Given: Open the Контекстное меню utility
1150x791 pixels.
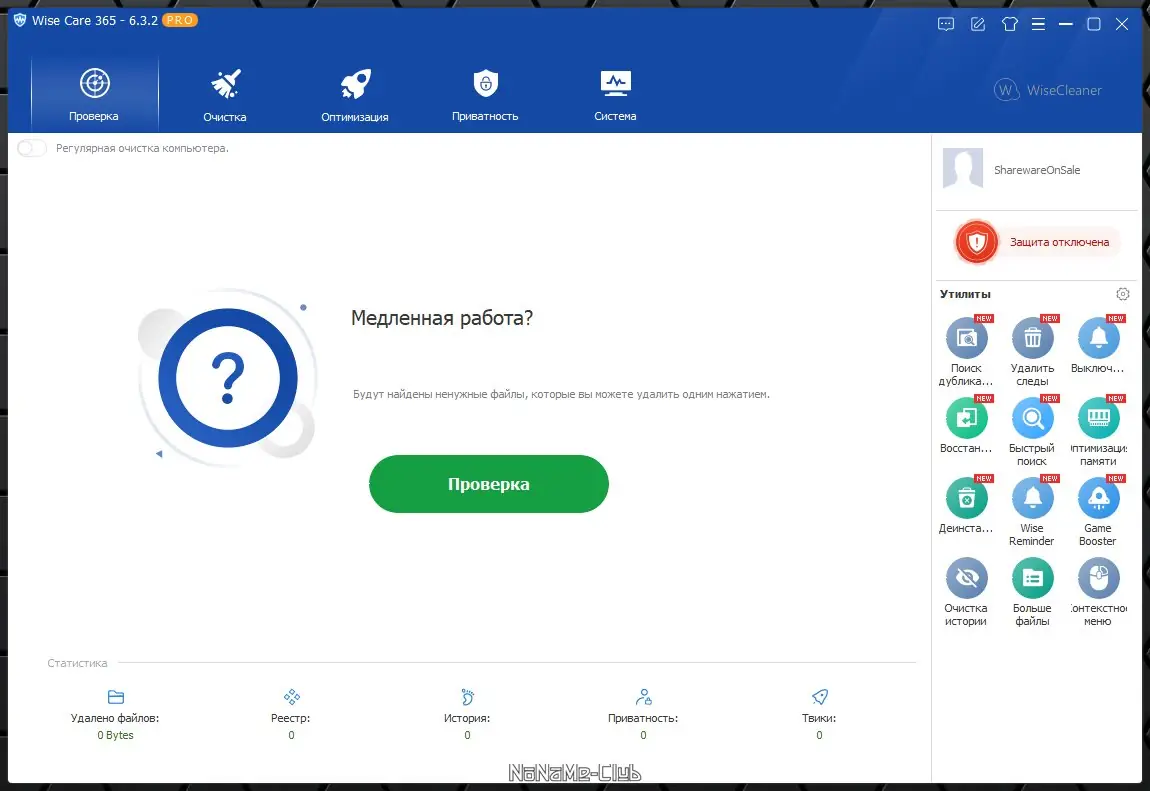Looking at the screenshot, I should pos(1098,579).
